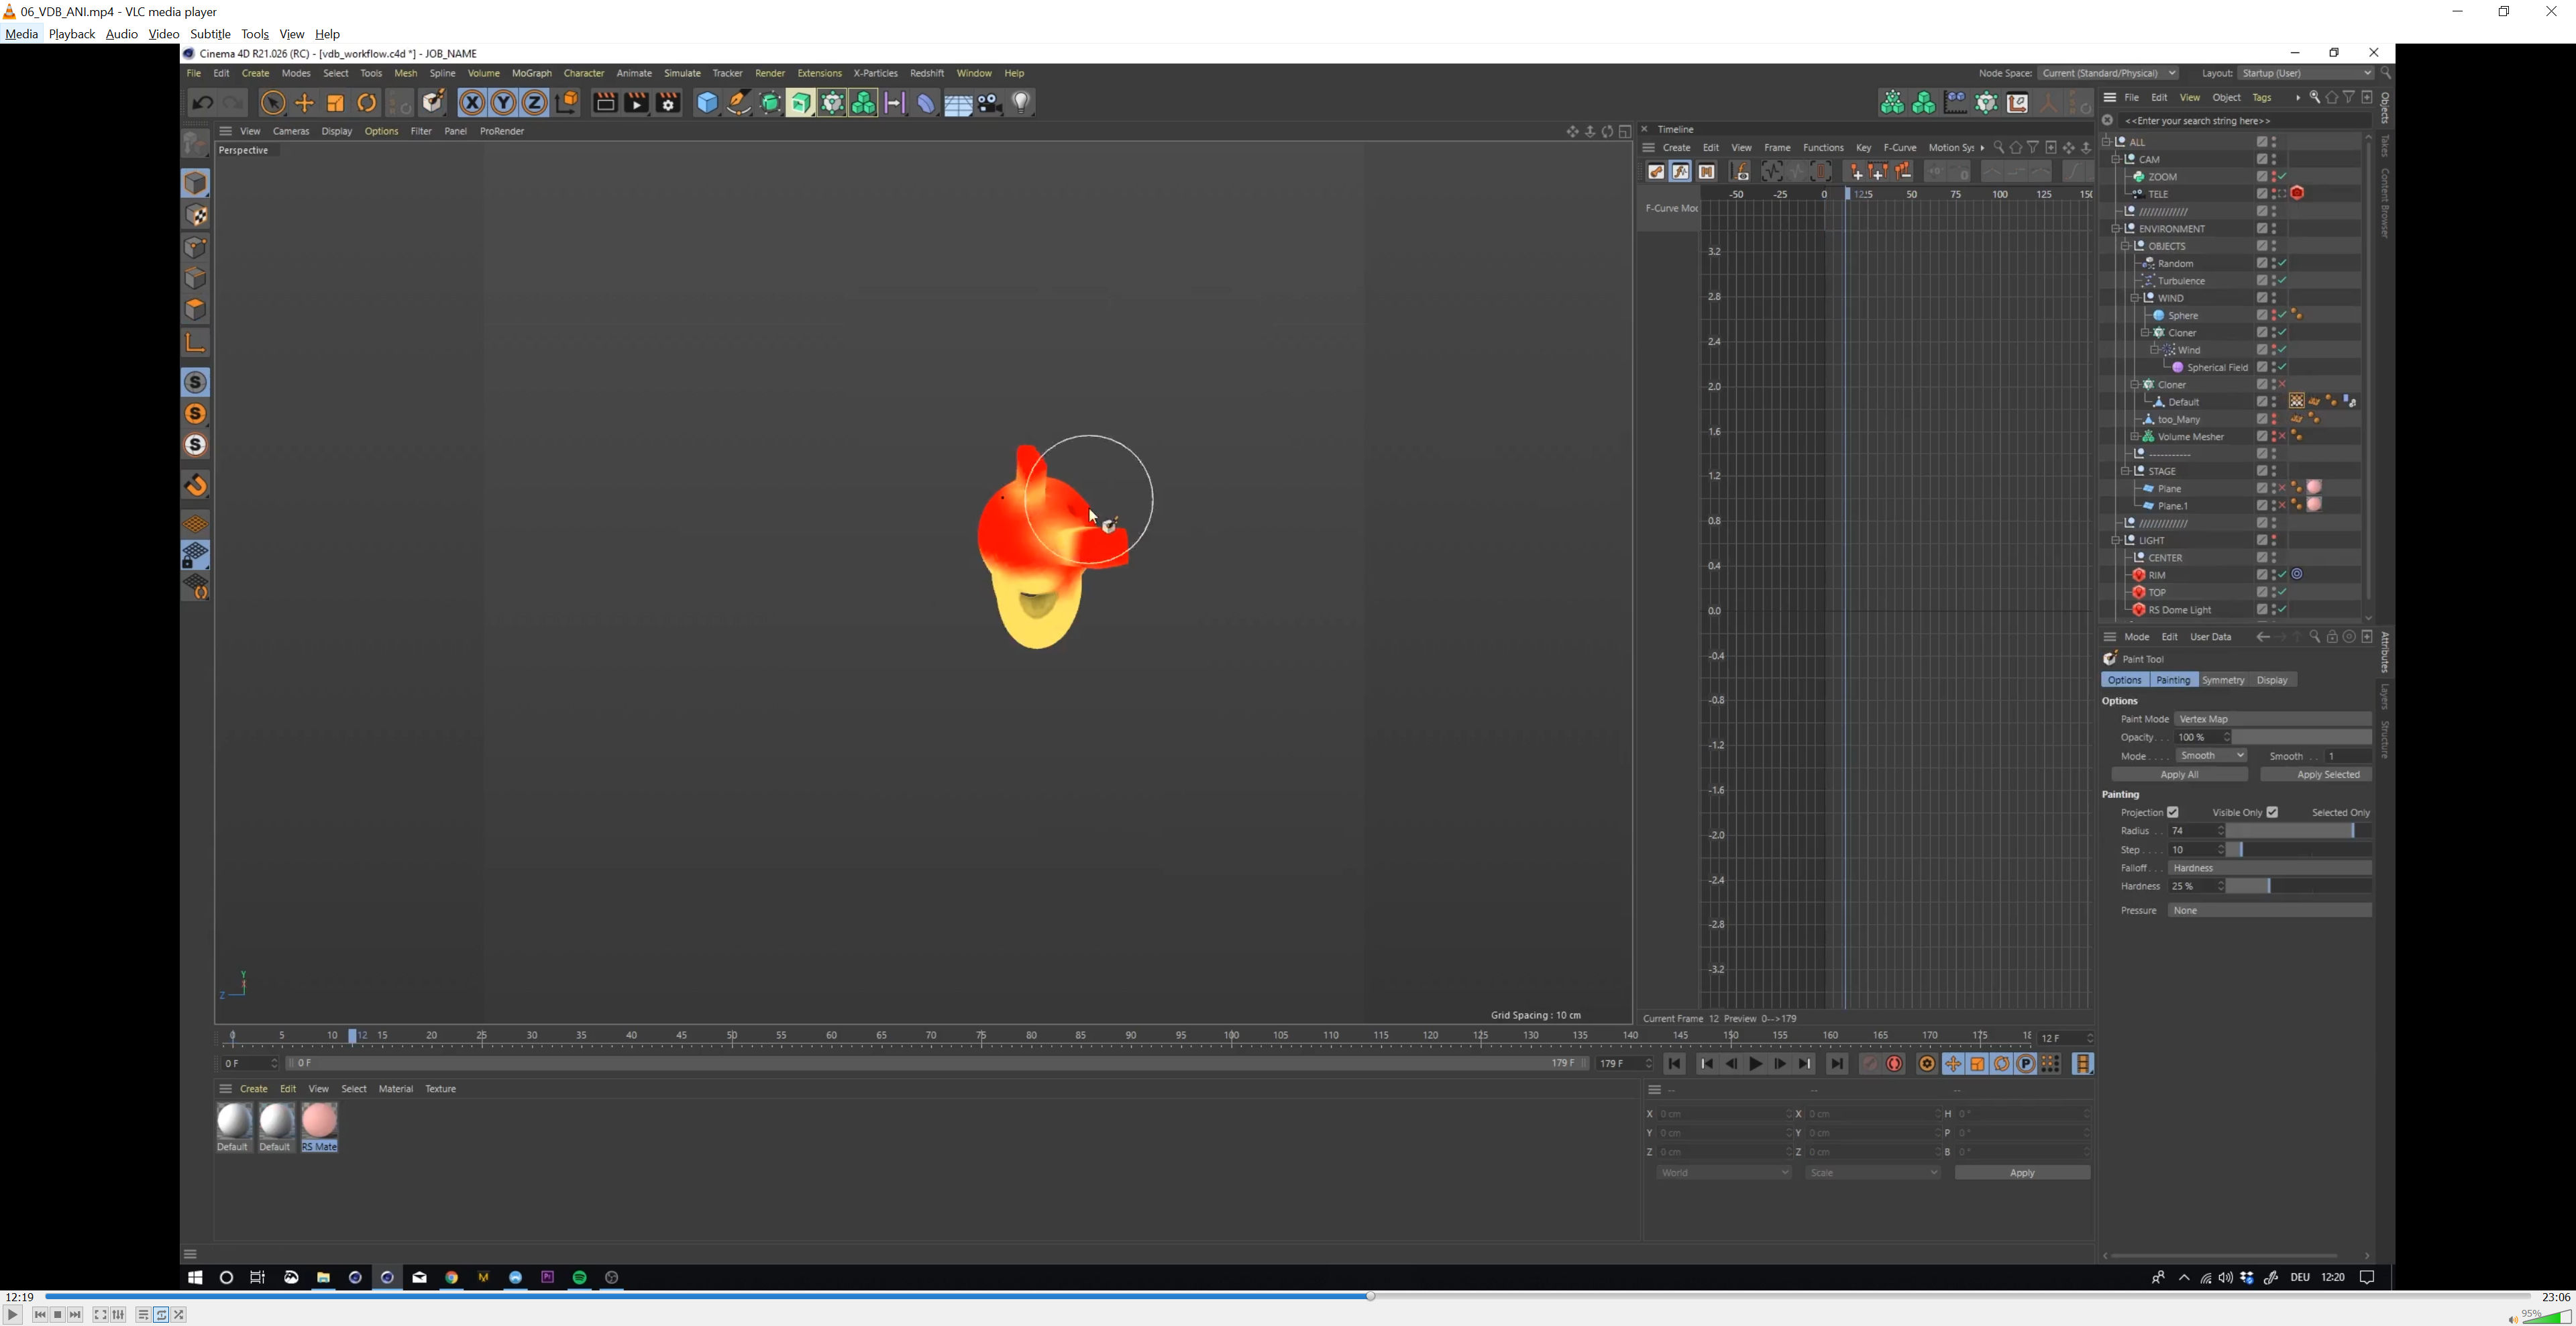The image size is (2576, 1326).
Task: Collapse the ENVIRONMENT group in object tree
Action: pyautogui.click(x=2116, y=229)
